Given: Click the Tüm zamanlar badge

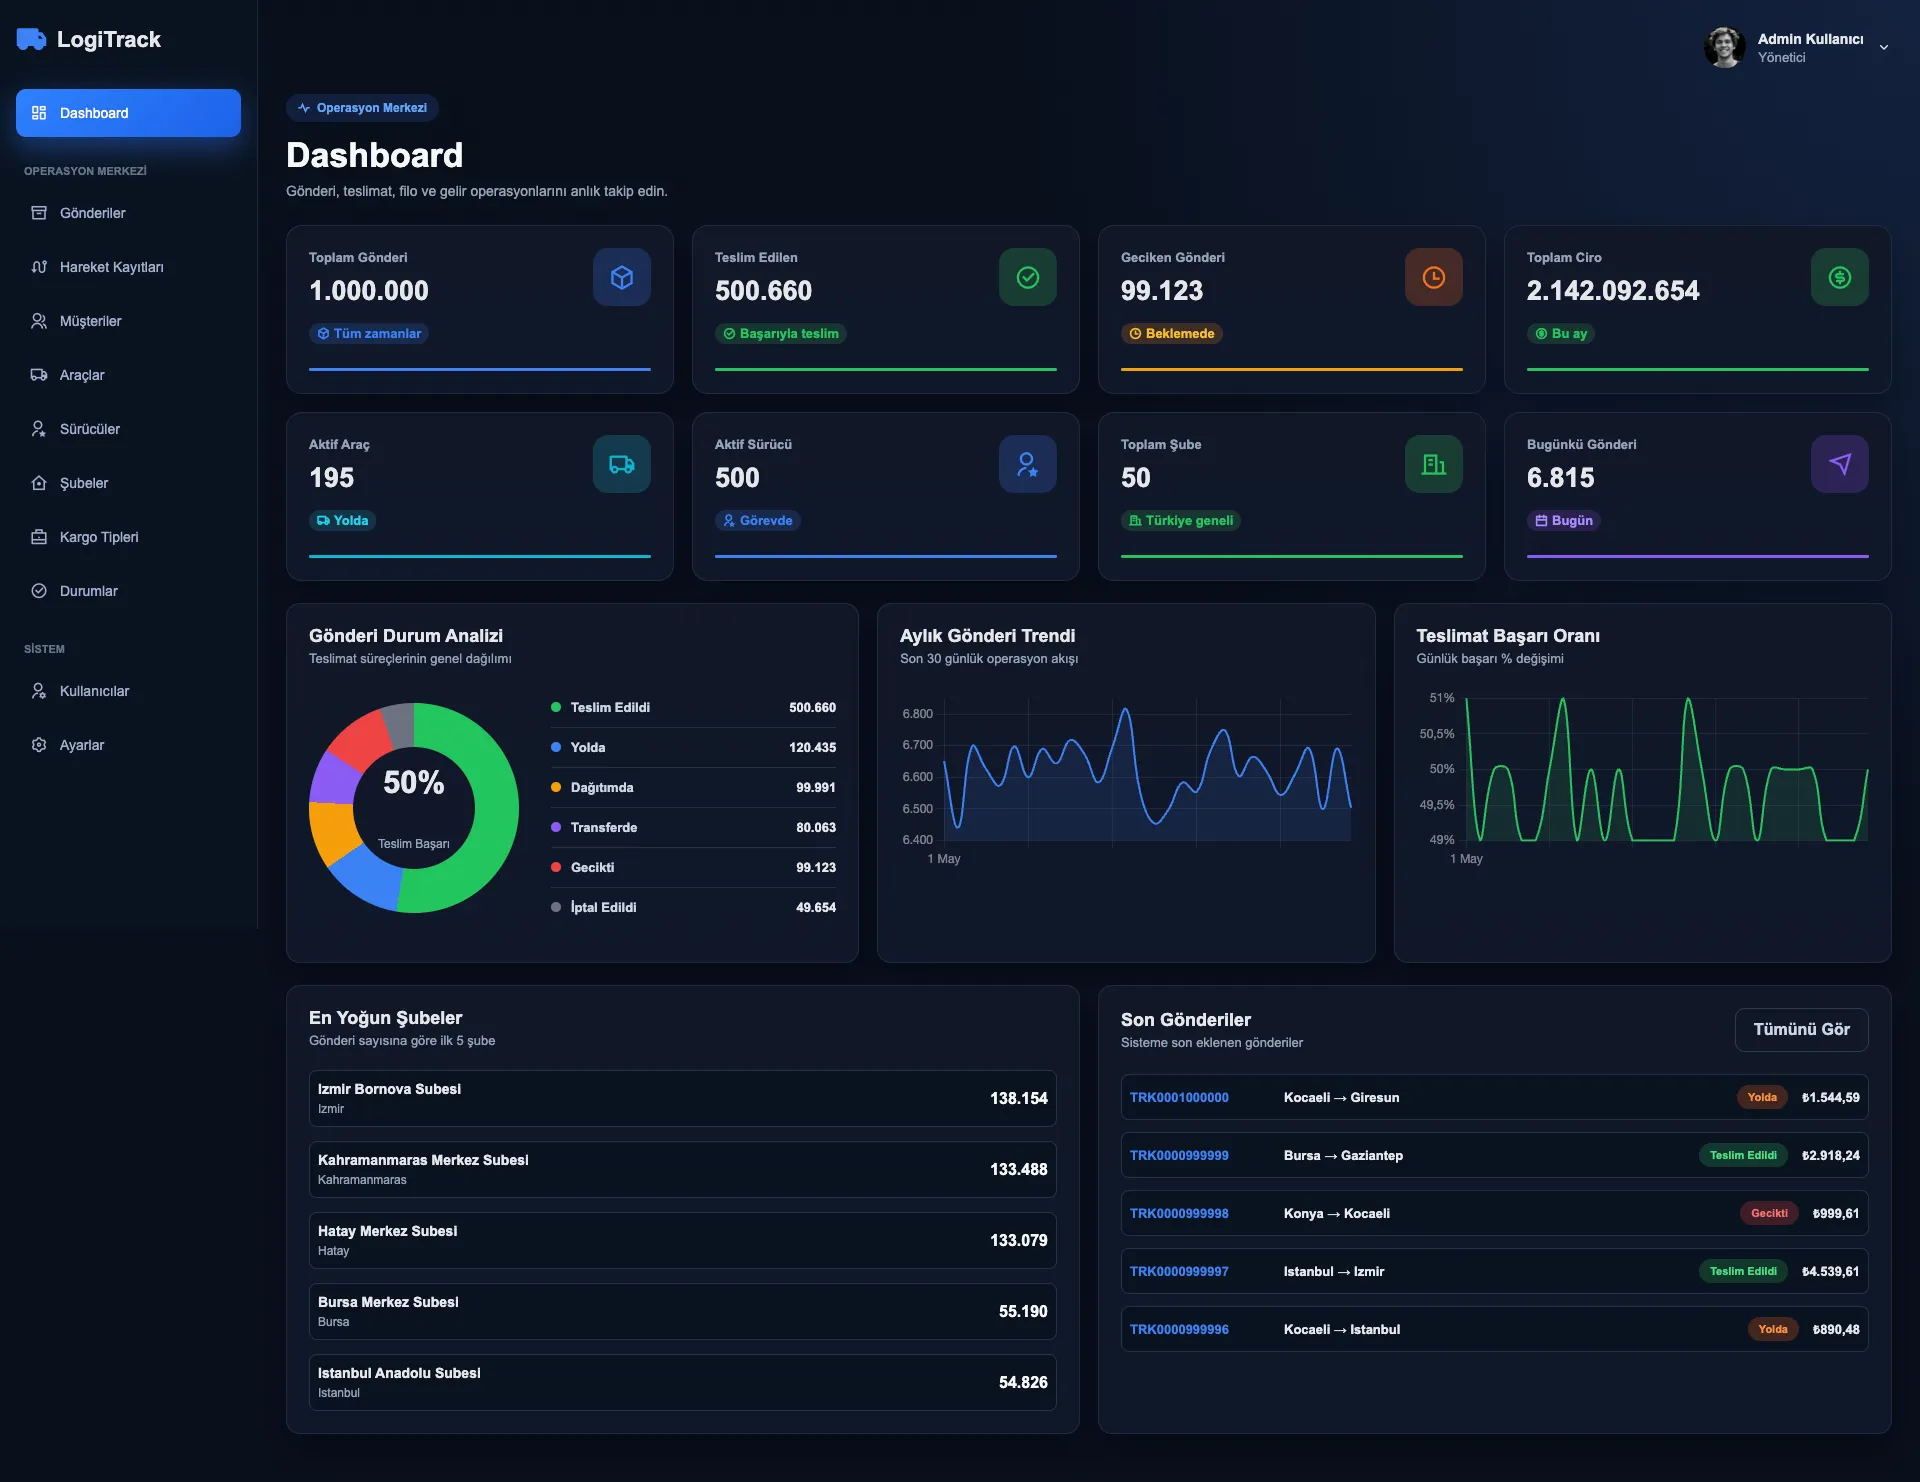Looking at the screenshot, I should [x=369, y=334].
